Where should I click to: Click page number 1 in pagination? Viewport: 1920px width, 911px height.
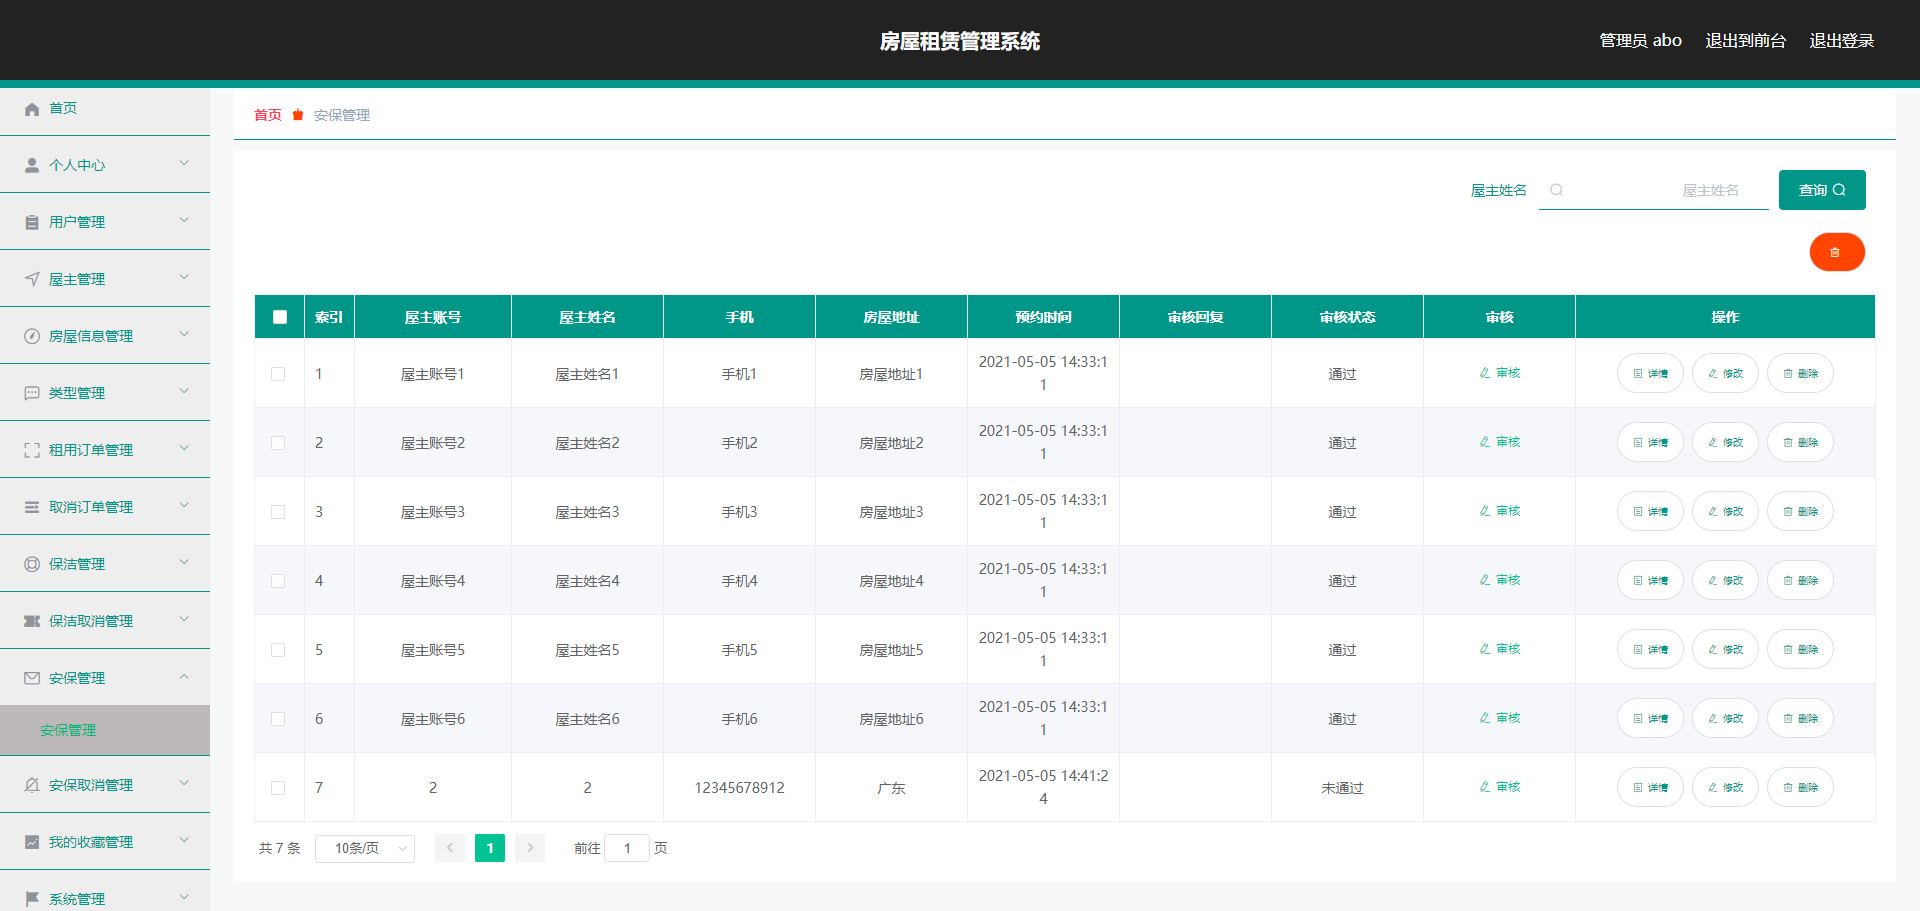click(x=490, y=848)
